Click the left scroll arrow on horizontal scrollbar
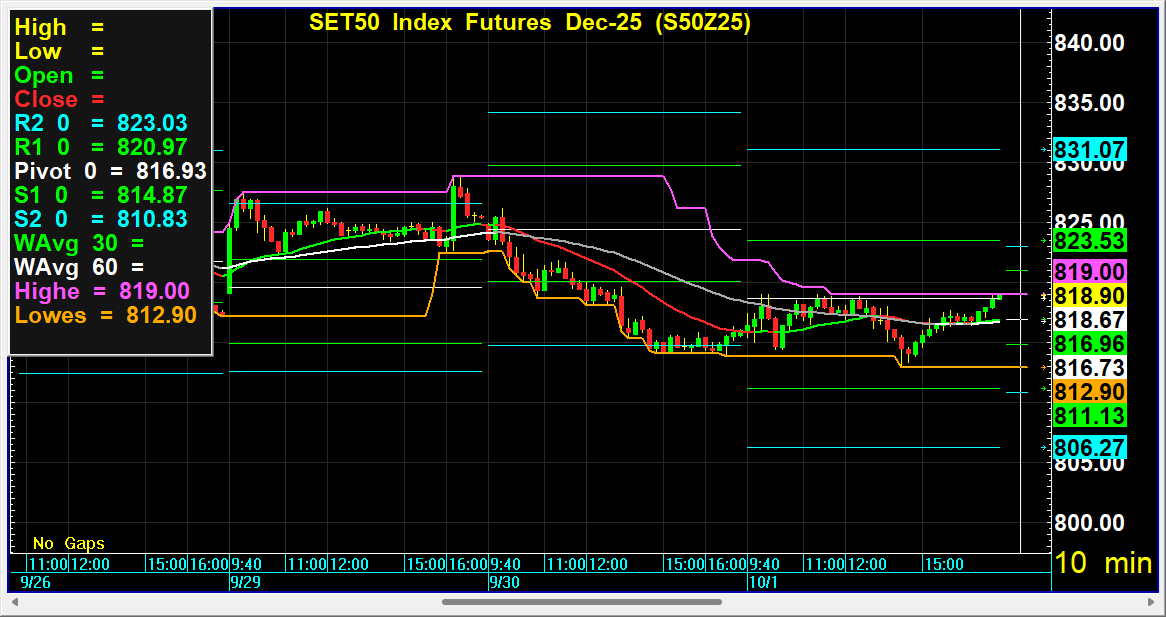Viewport: 1166px width, 617px height. (x=15, y=602)
